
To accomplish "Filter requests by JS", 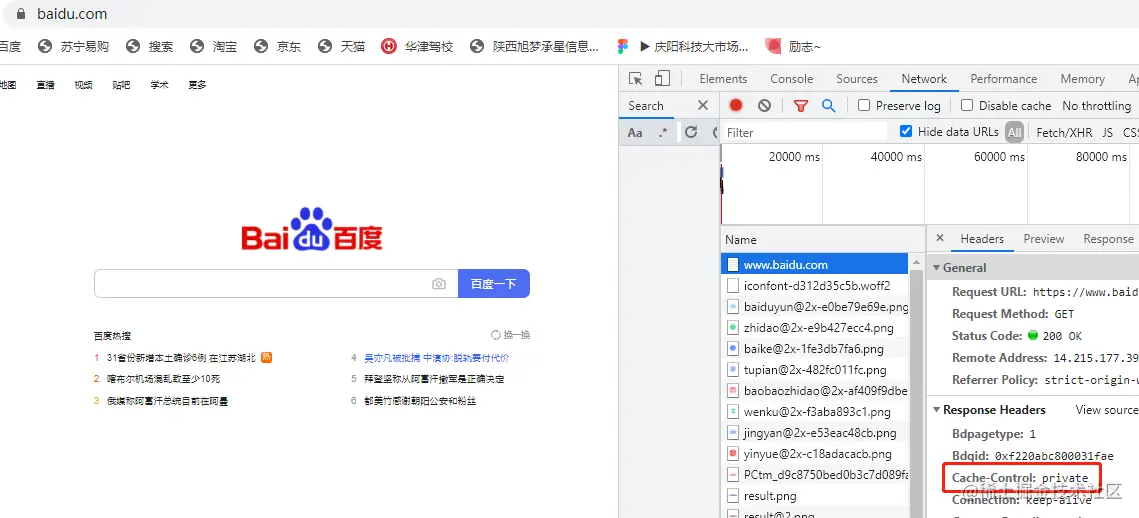I will [1107, 132].
